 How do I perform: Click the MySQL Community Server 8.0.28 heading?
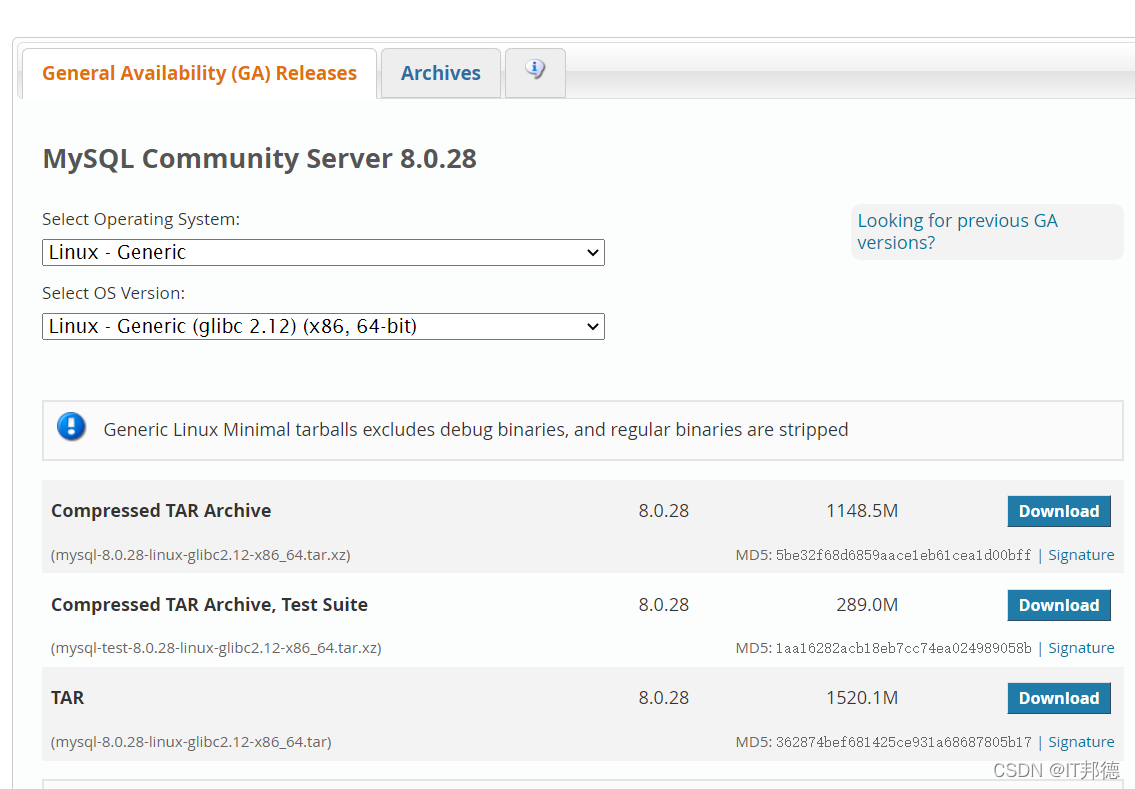tap(260, 159)
